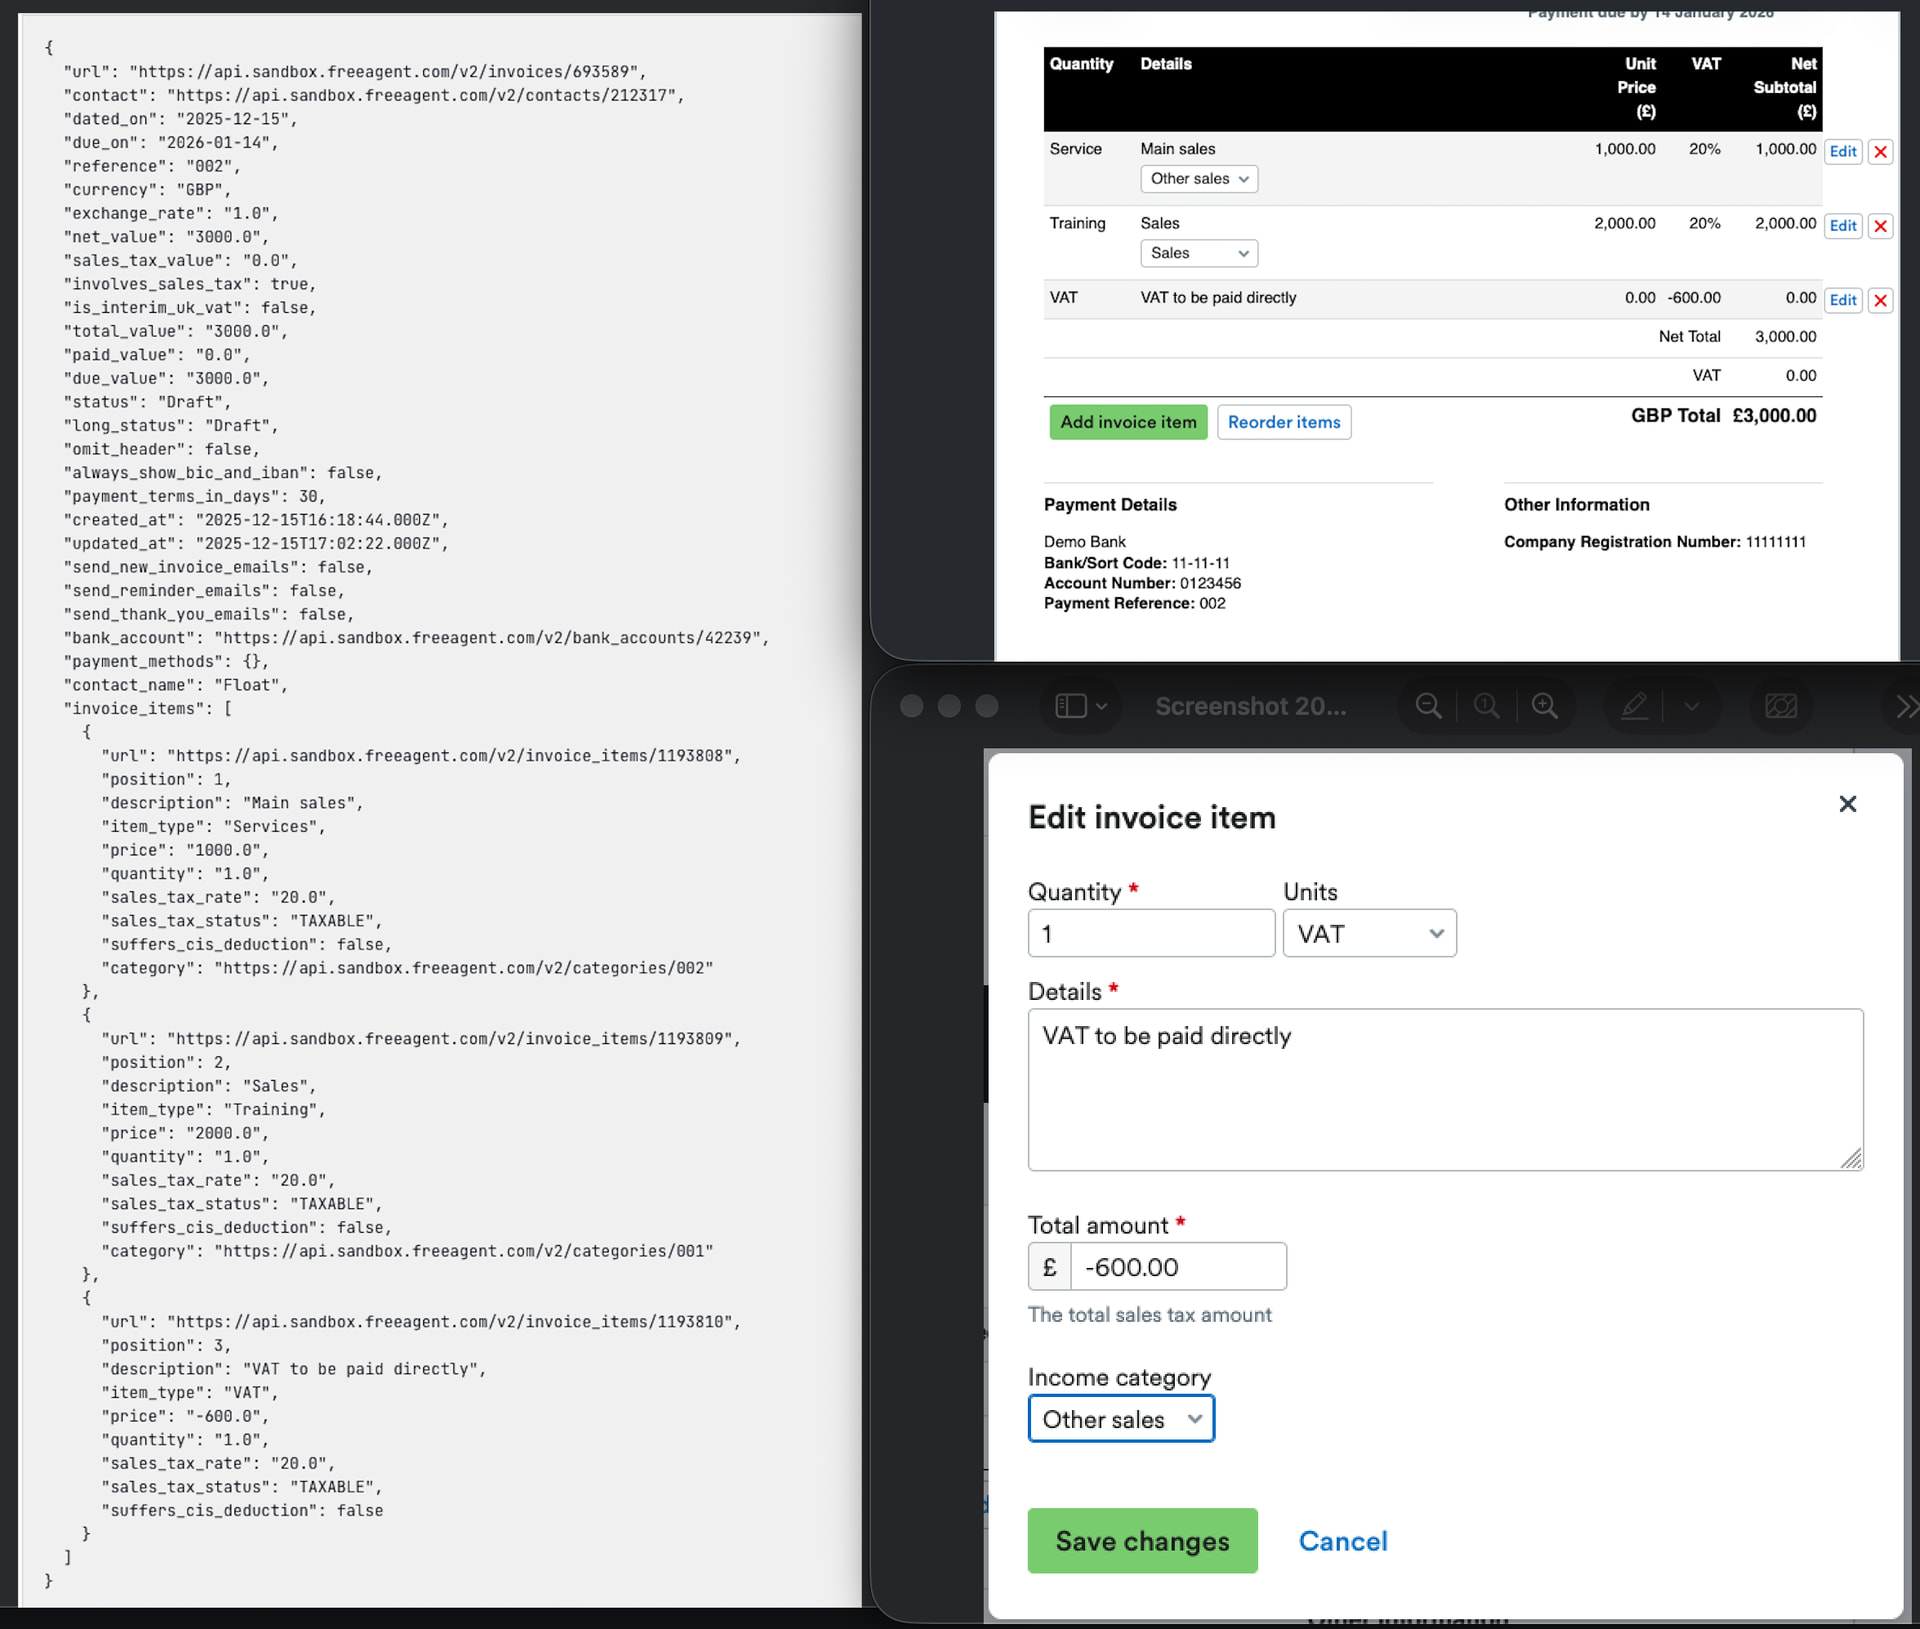Show more toolbar items via double chevron
Image resolution: width=1920 pixels, height=1629 pixels.
[1906, 706]
